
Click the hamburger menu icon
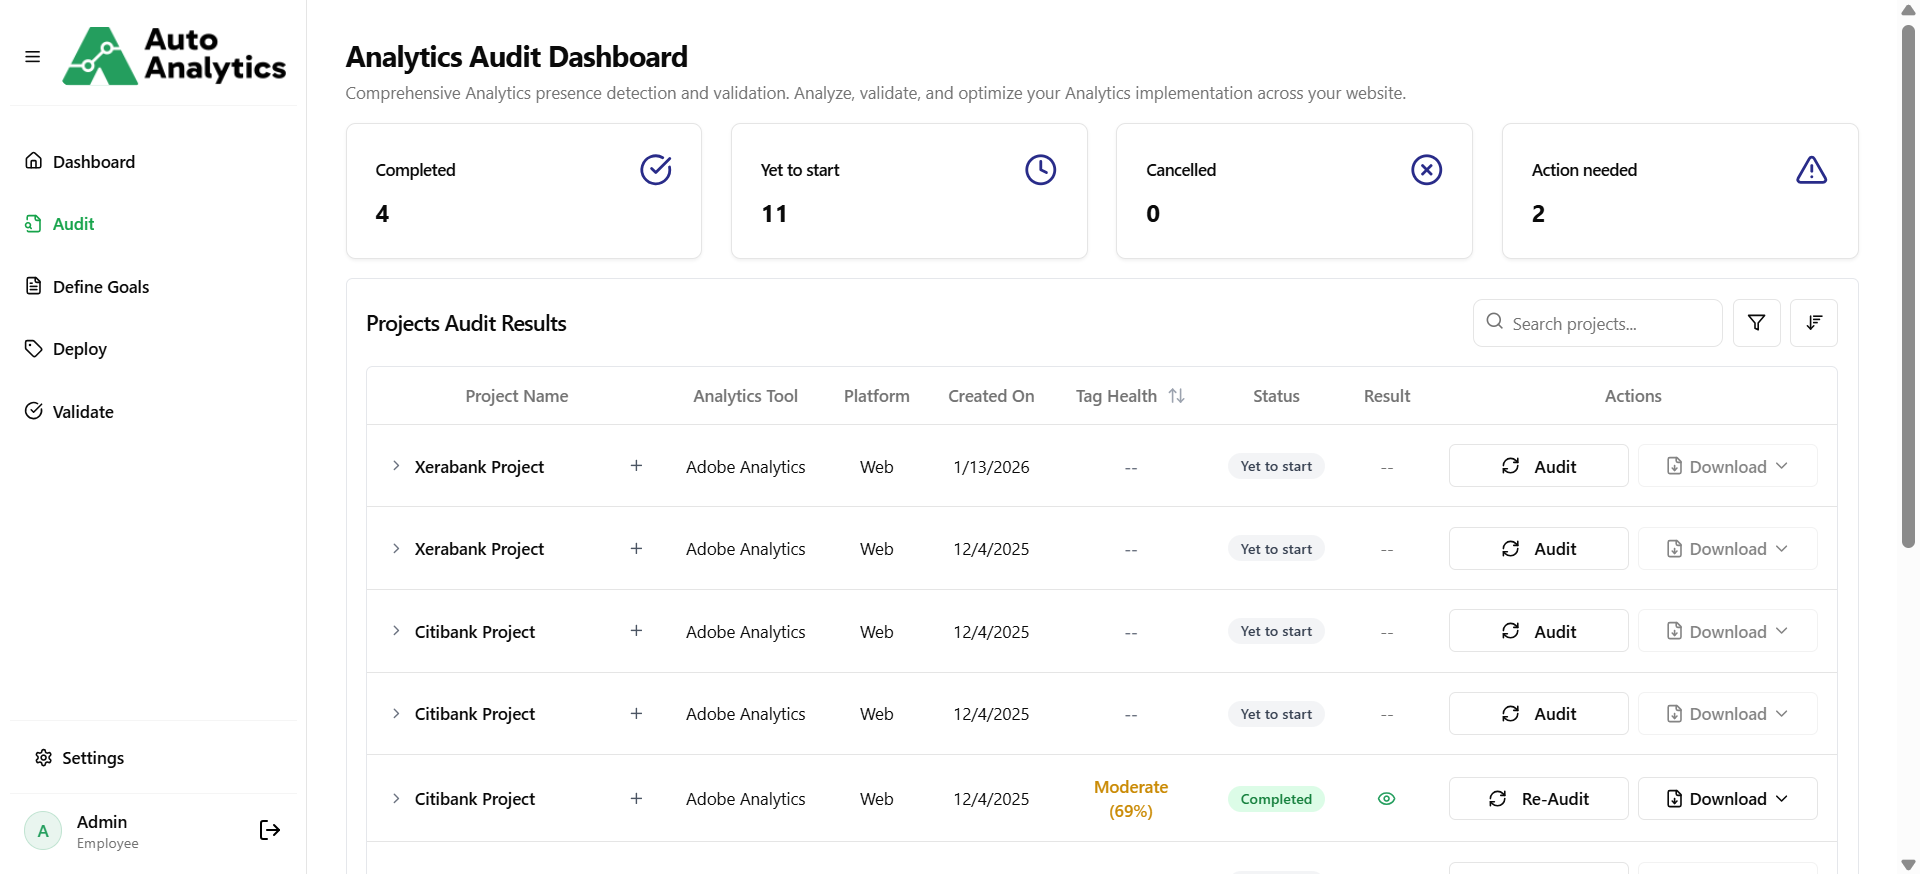33,57
